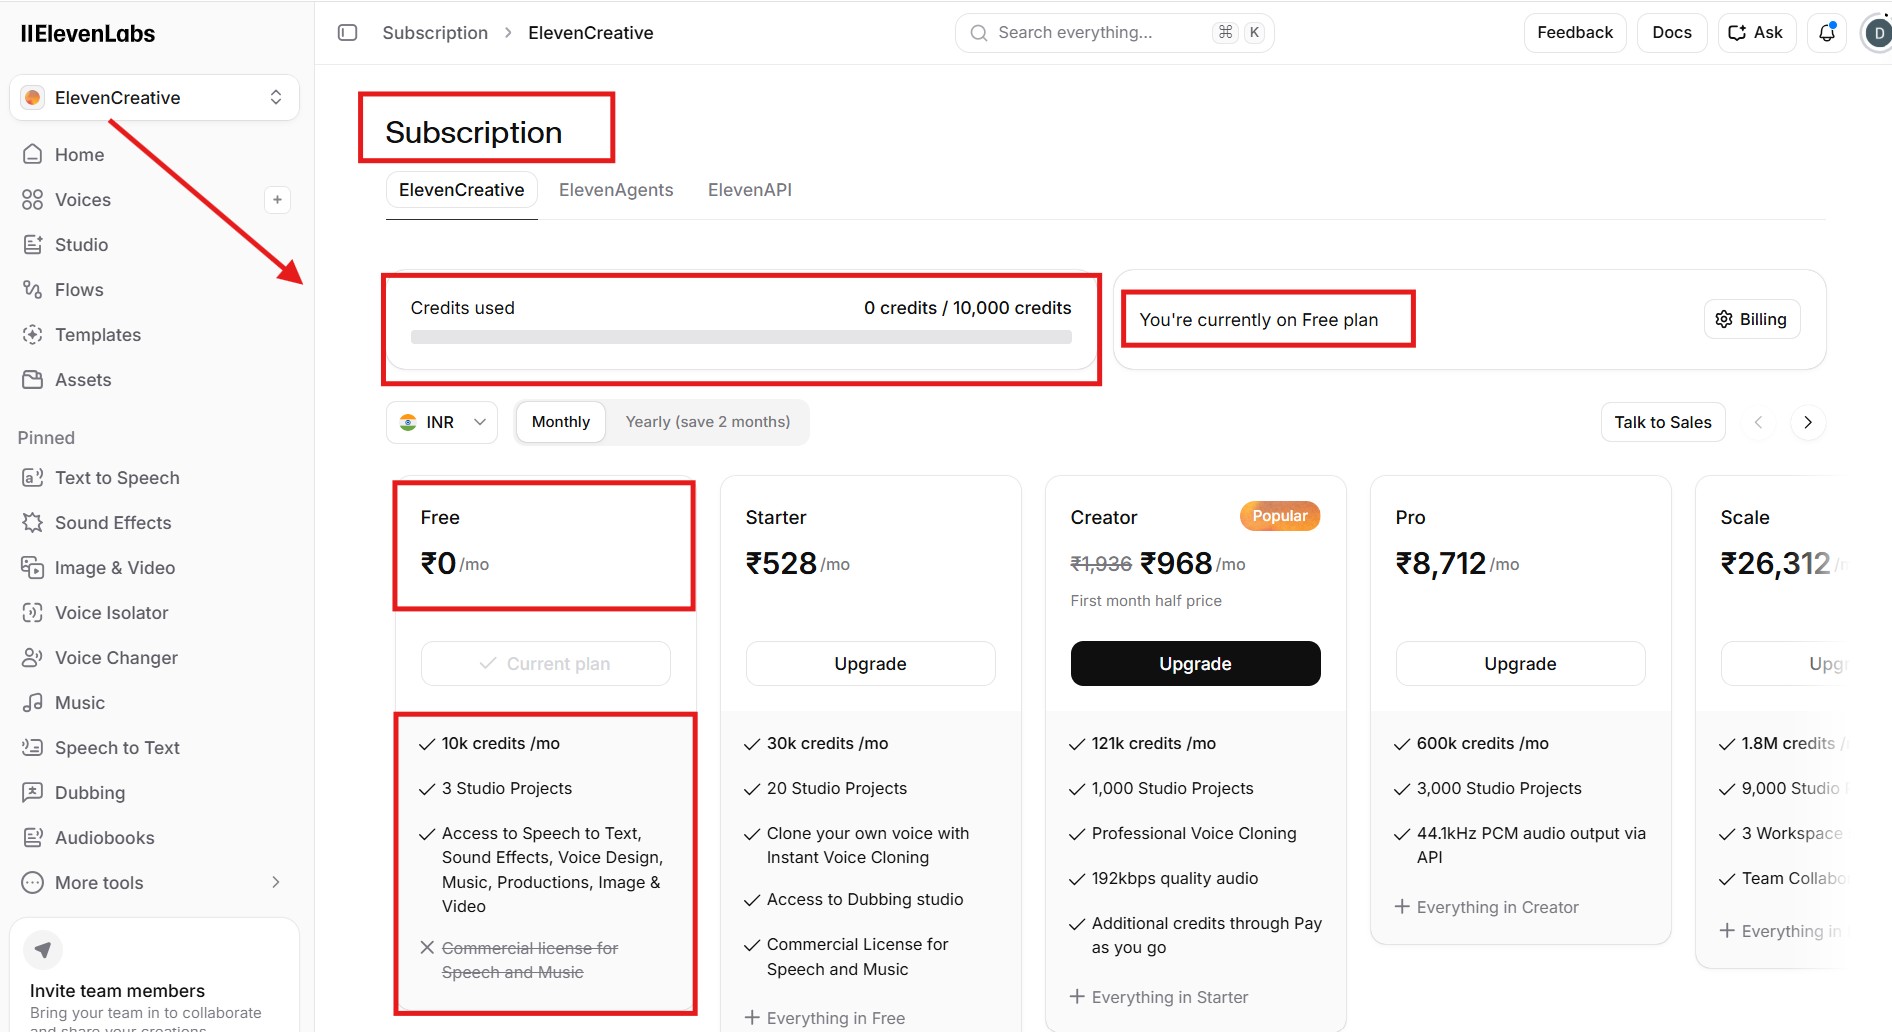This screenshot has width=1892, height=1032.
Task: Click 'First month half price' text
Action: point(1146,600)
